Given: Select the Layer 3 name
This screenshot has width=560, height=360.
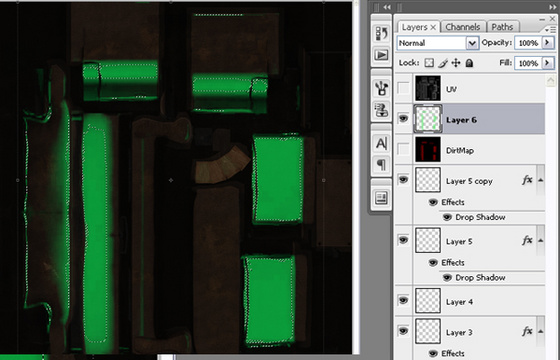Looking at the screenshot, I should [459, 332].
